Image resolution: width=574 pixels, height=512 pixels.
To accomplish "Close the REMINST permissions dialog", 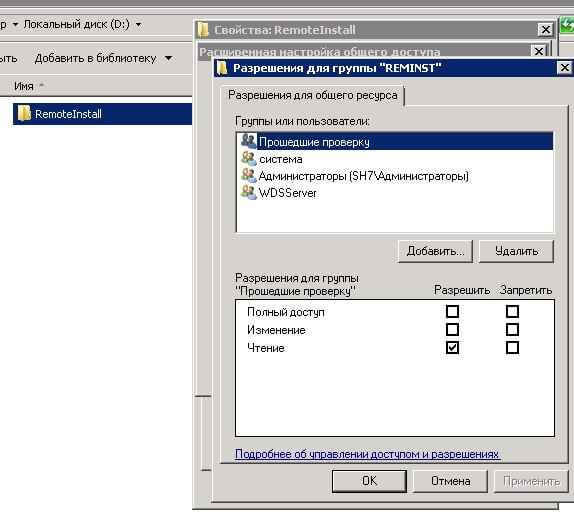I will pos(564,68).
